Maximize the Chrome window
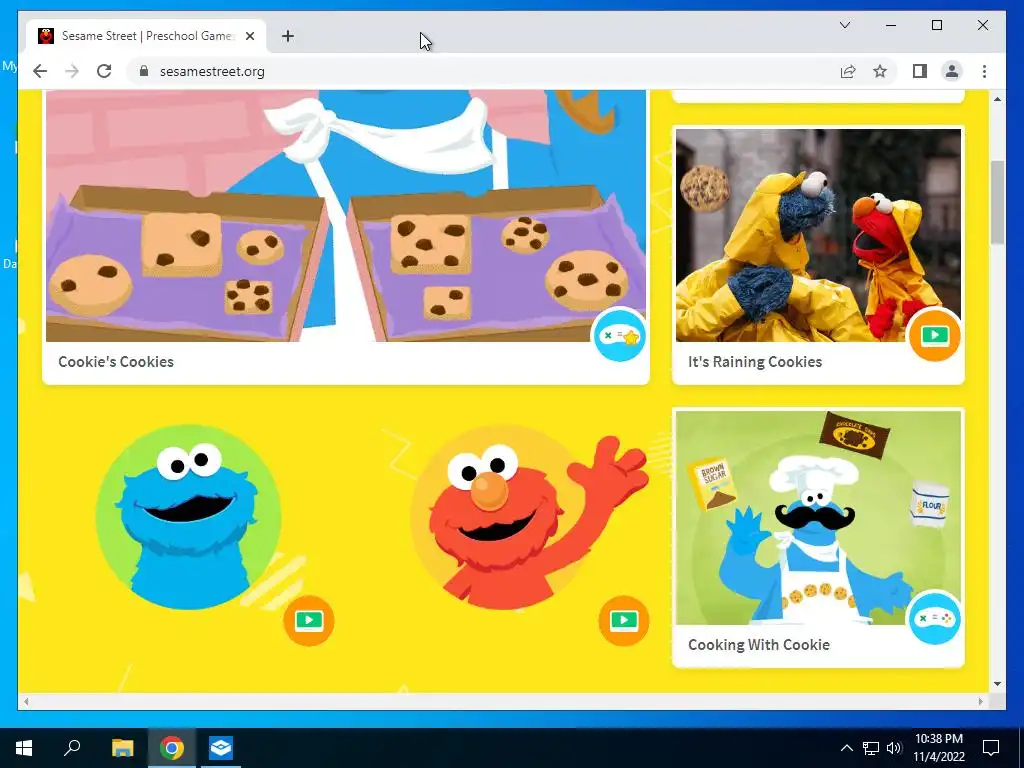The image size is (1024, 768). [936, 25]
